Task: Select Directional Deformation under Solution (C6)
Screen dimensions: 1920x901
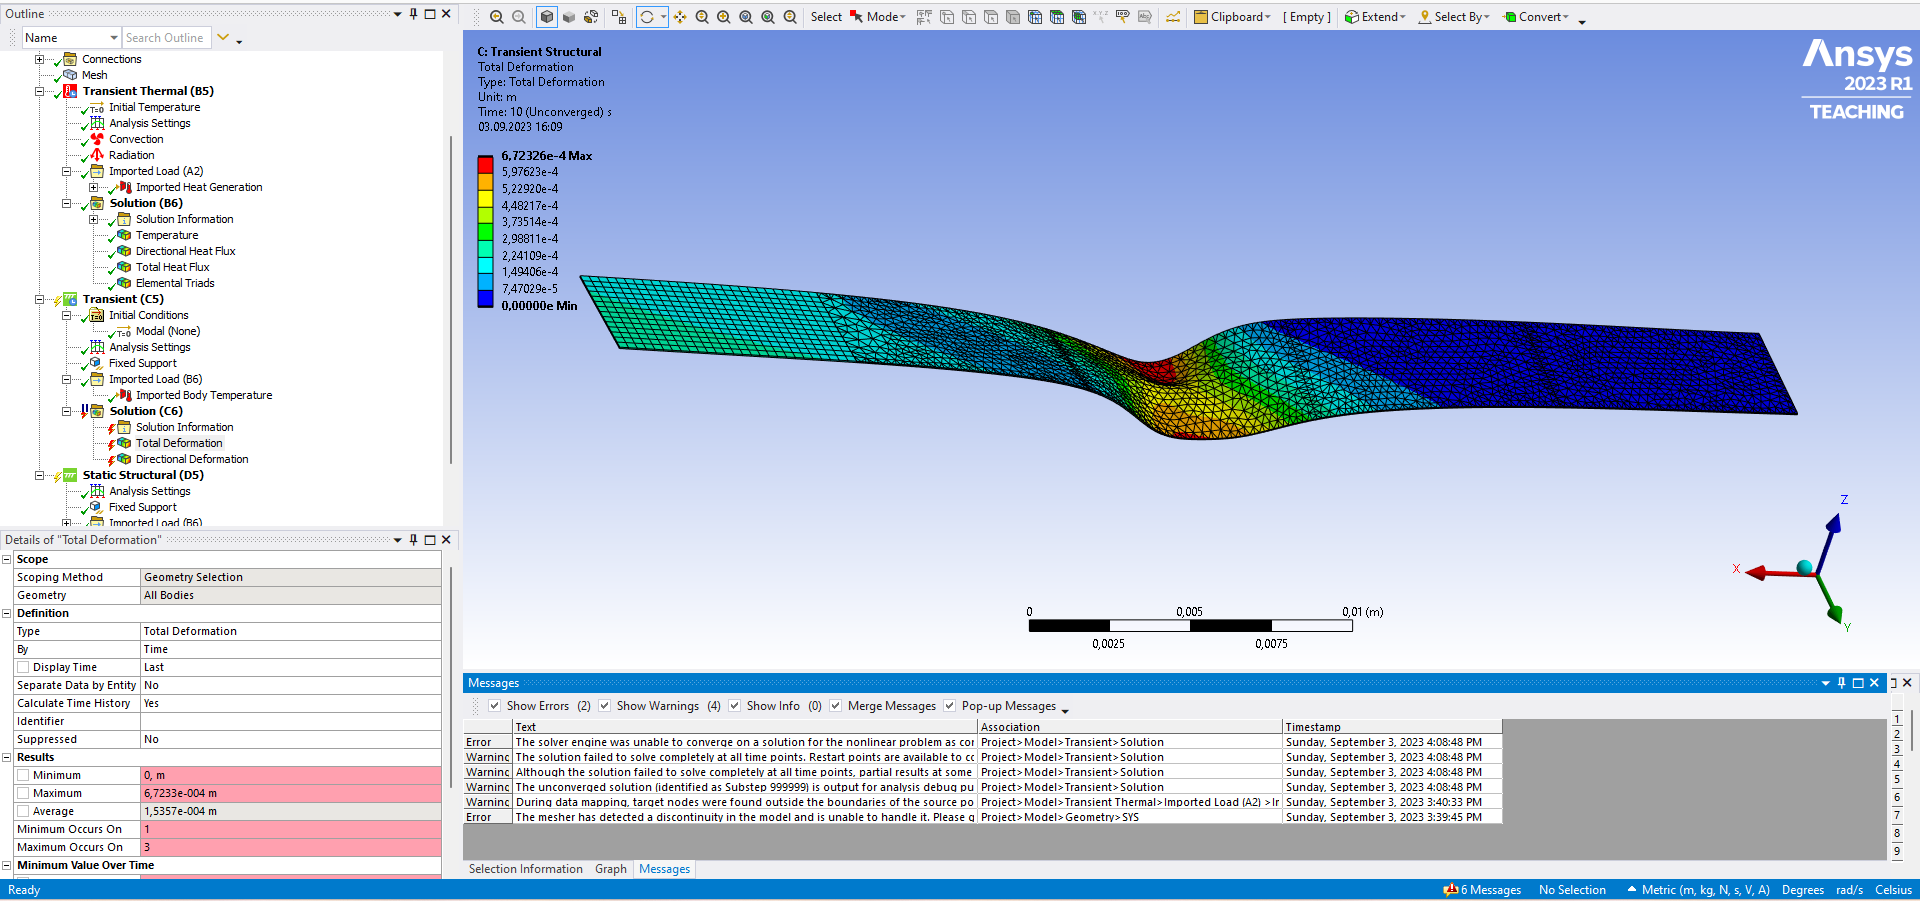Action: click(x=192, y=459)
